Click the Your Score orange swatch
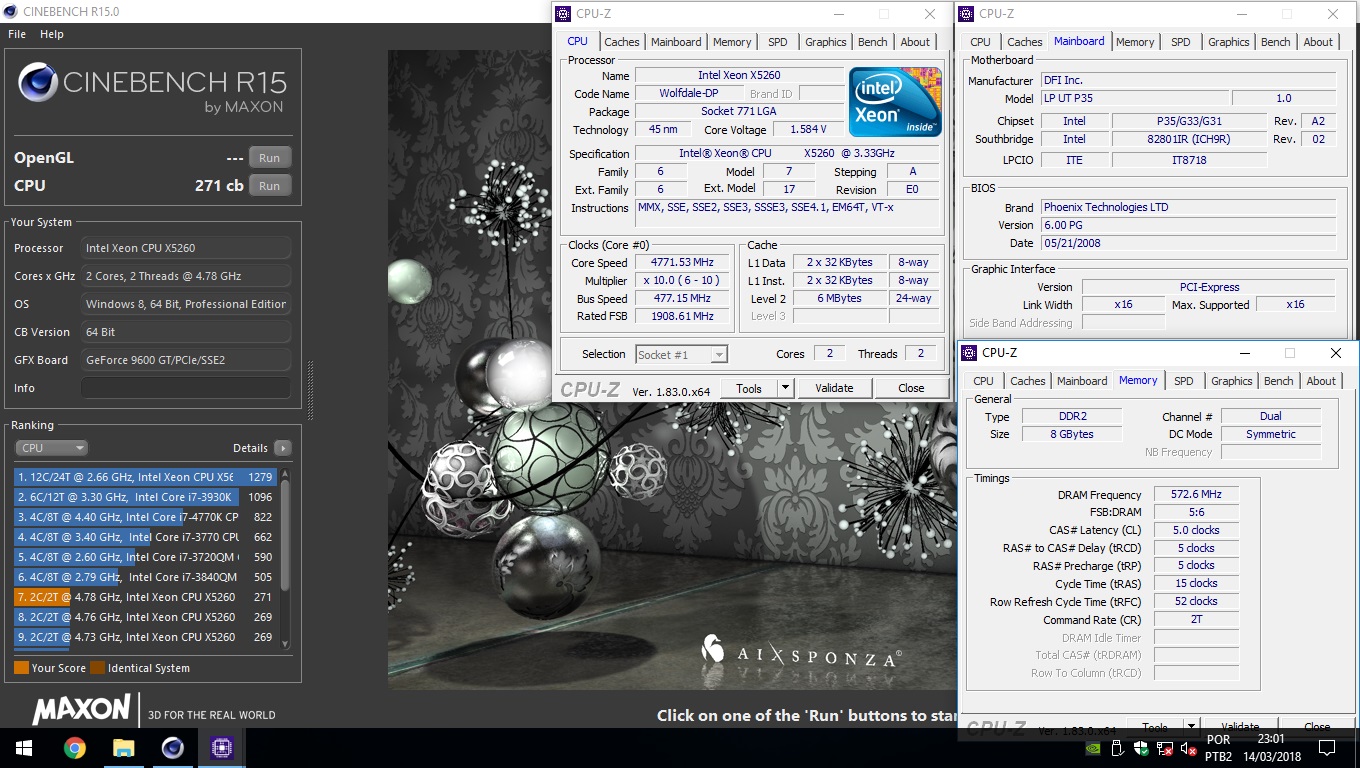Viewport: 1360px width, 768px height. pyautogui.click(x=21, y=668)
